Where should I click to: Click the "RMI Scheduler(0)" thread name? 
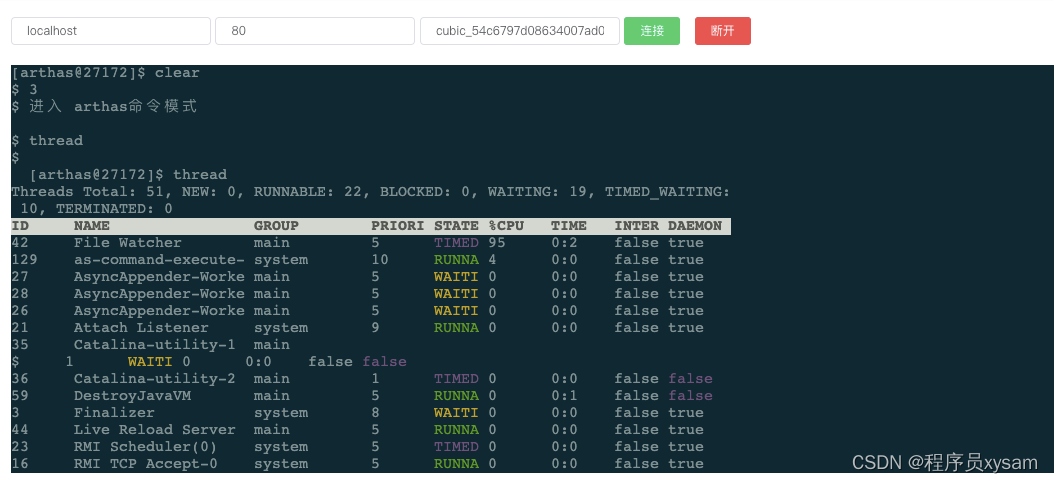(146, 447)
